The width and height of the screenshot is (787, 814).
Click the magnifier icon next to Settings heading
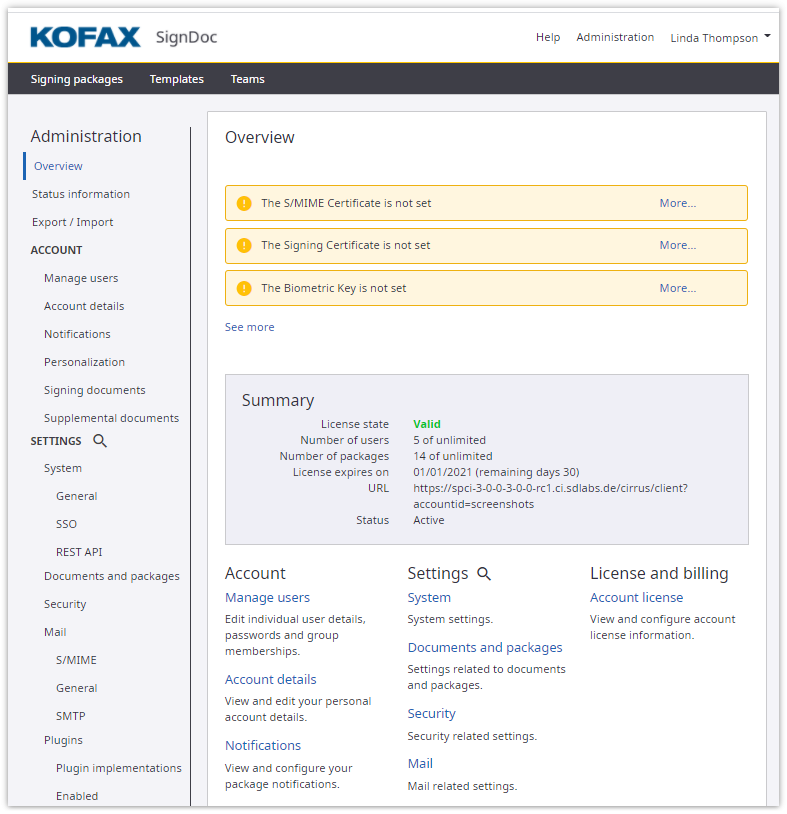484,574
